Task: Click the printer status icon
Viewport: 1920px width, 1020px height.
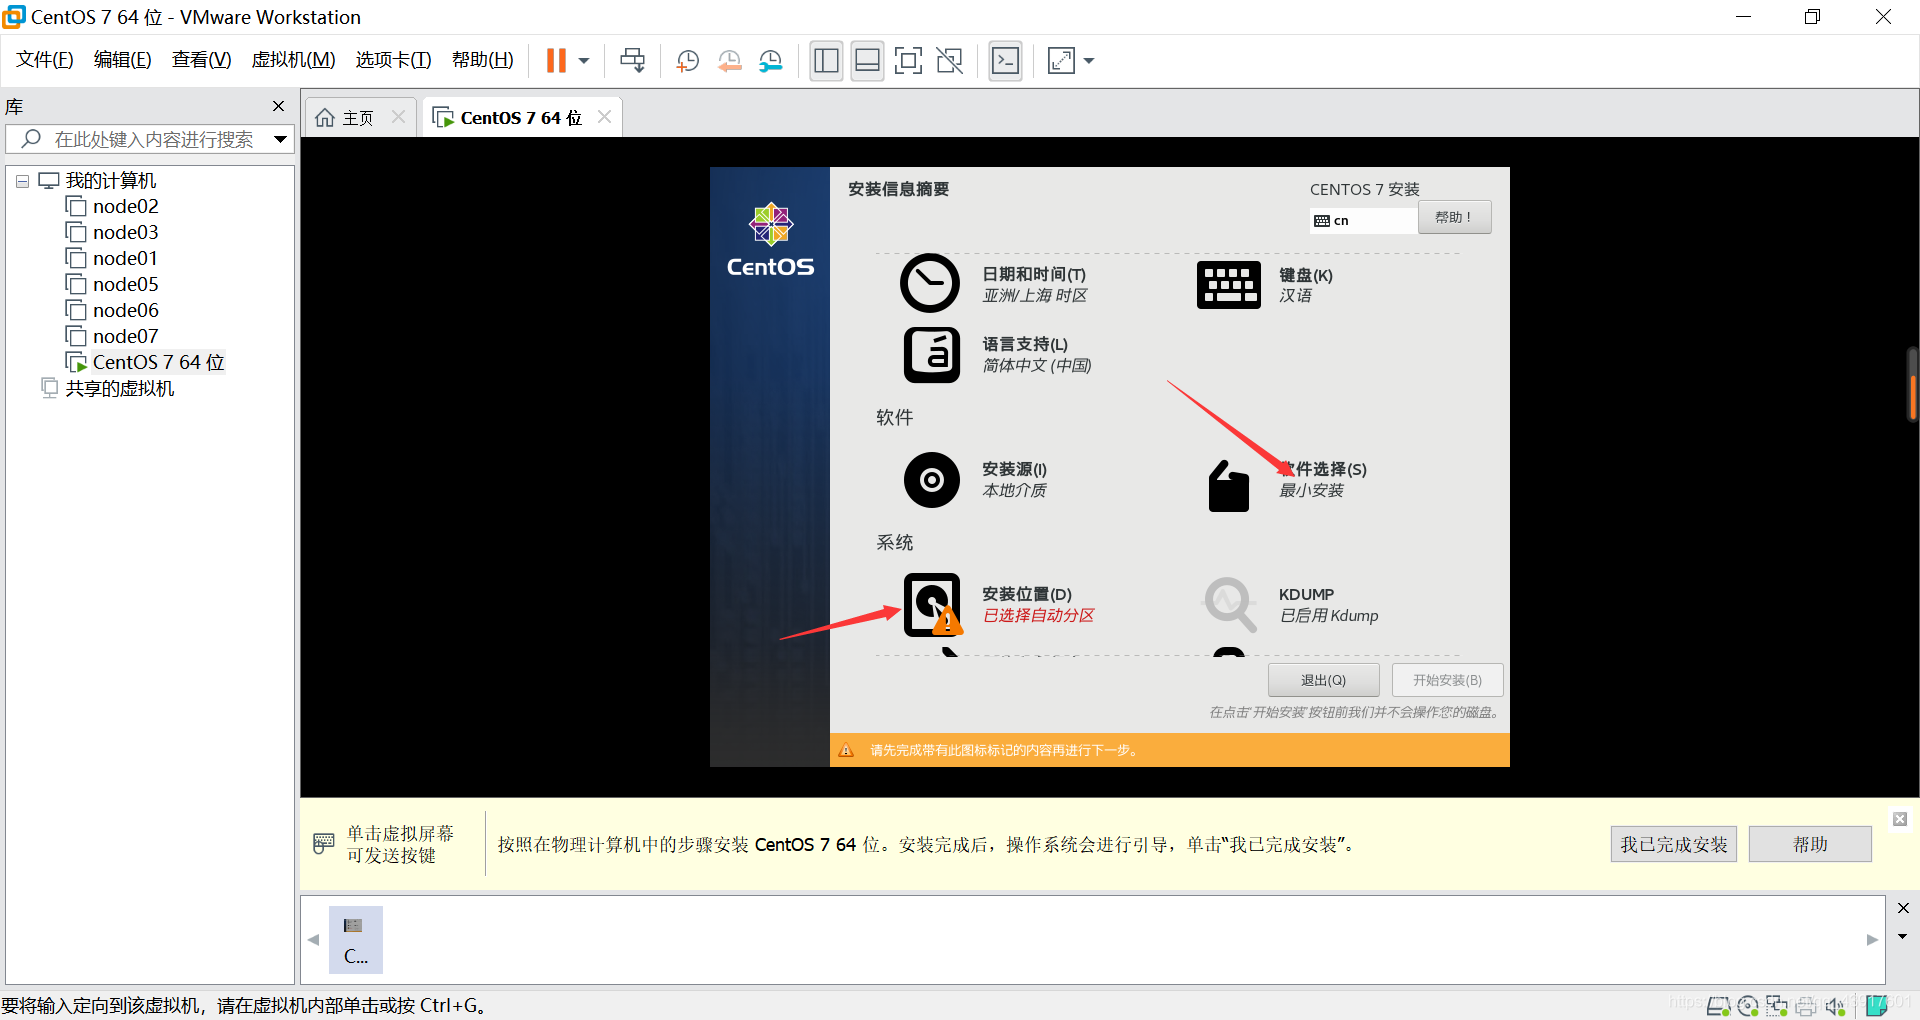Action: tap(1806, 1006)
